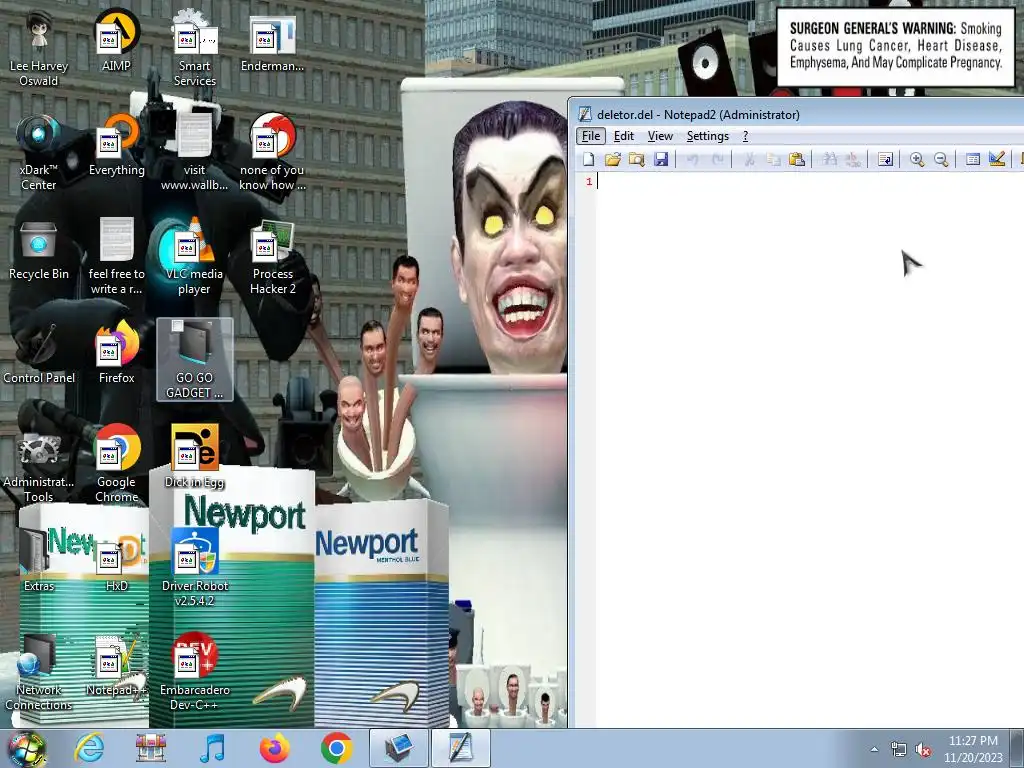Click the Redo arrow in Notepad2 toolbar
Viewport: 1024px width, 768px height.
[717, 159]
